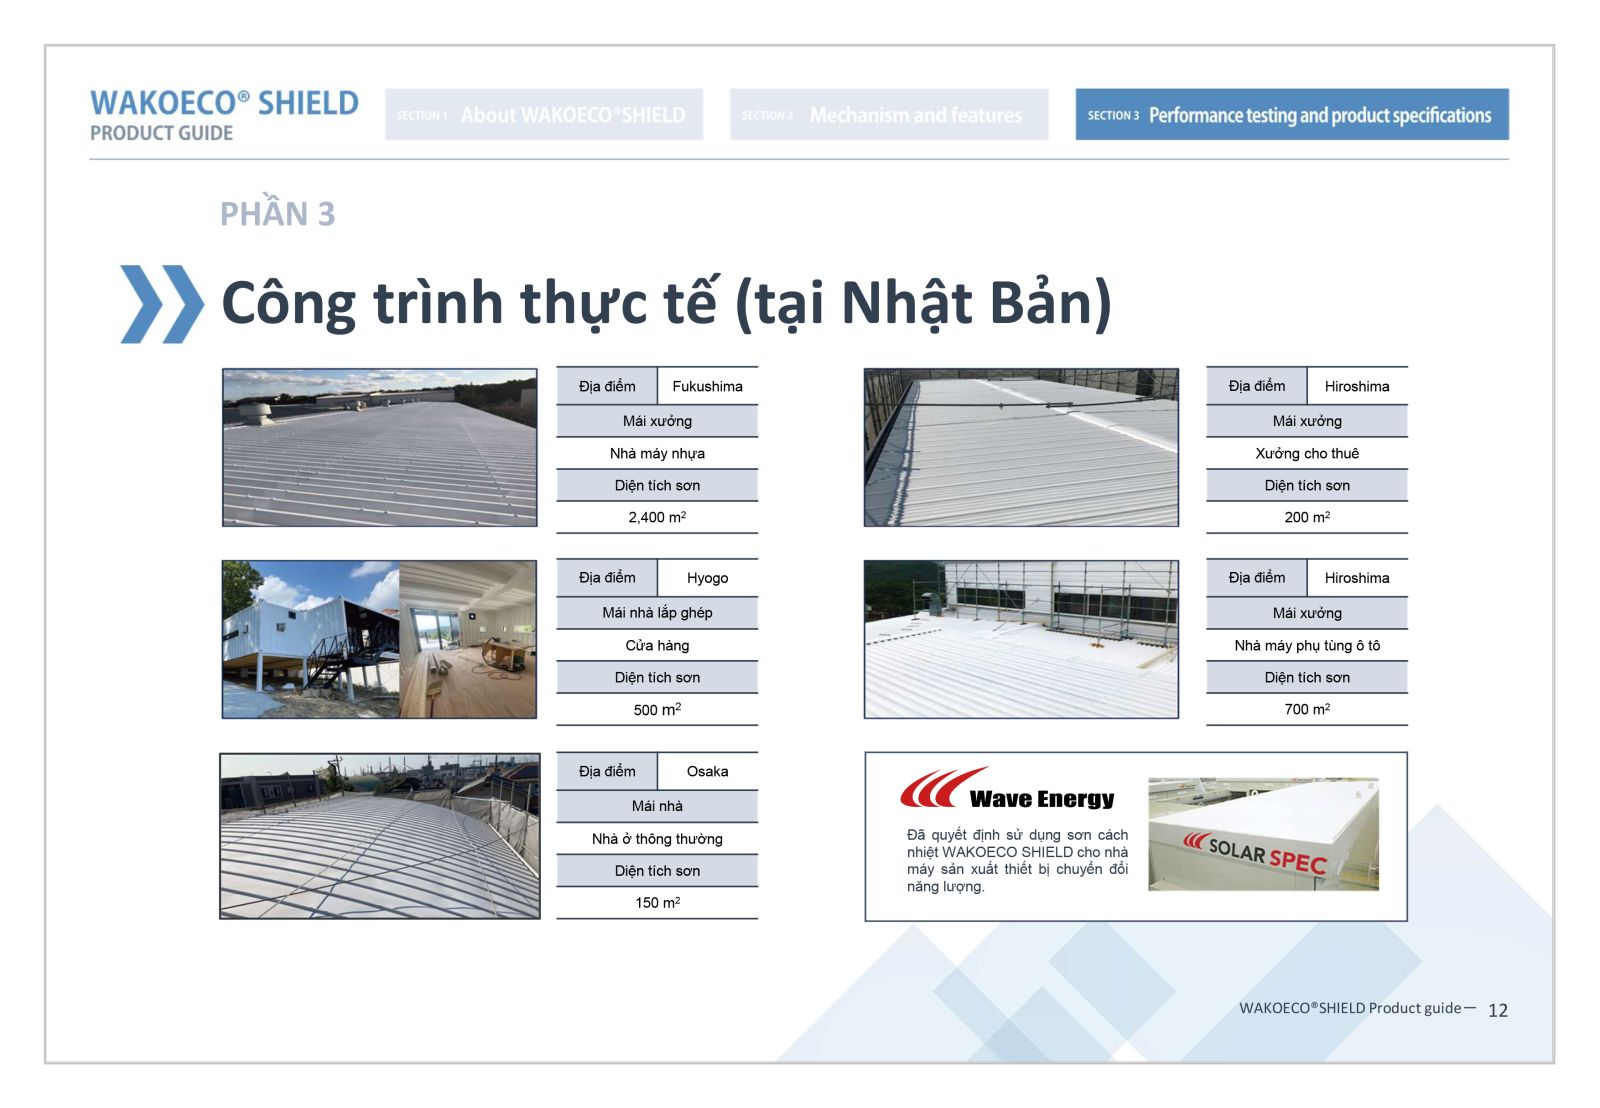
Task: Open the Hyogo prefab building exterior photo
Action: point(311,640)
